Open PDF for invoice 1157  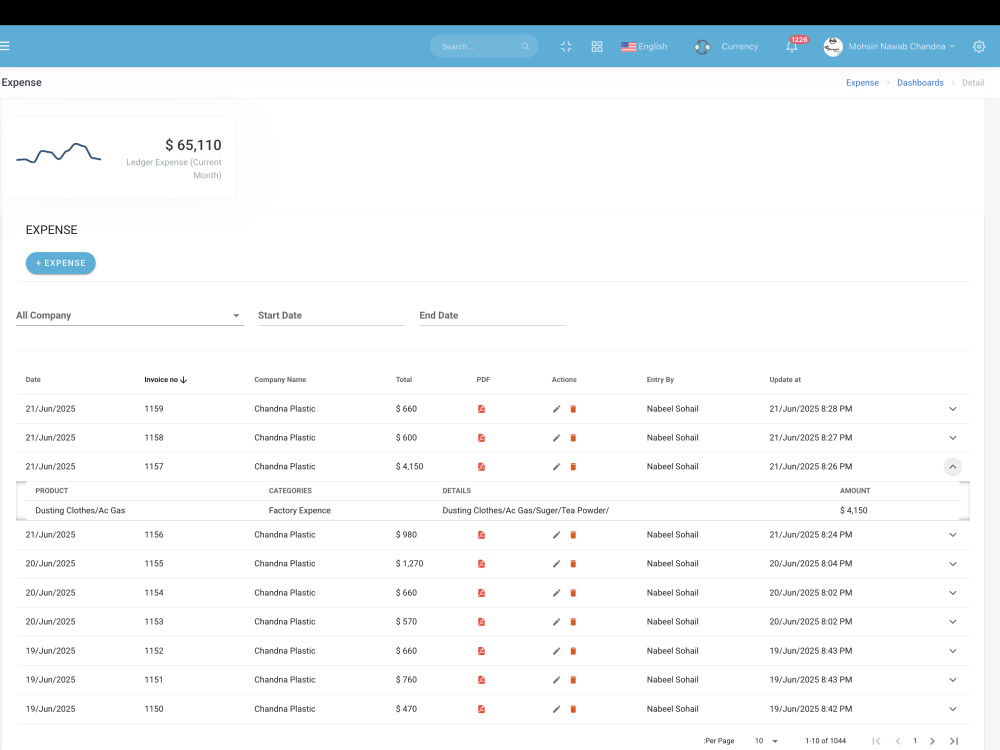tap(482, 467)
